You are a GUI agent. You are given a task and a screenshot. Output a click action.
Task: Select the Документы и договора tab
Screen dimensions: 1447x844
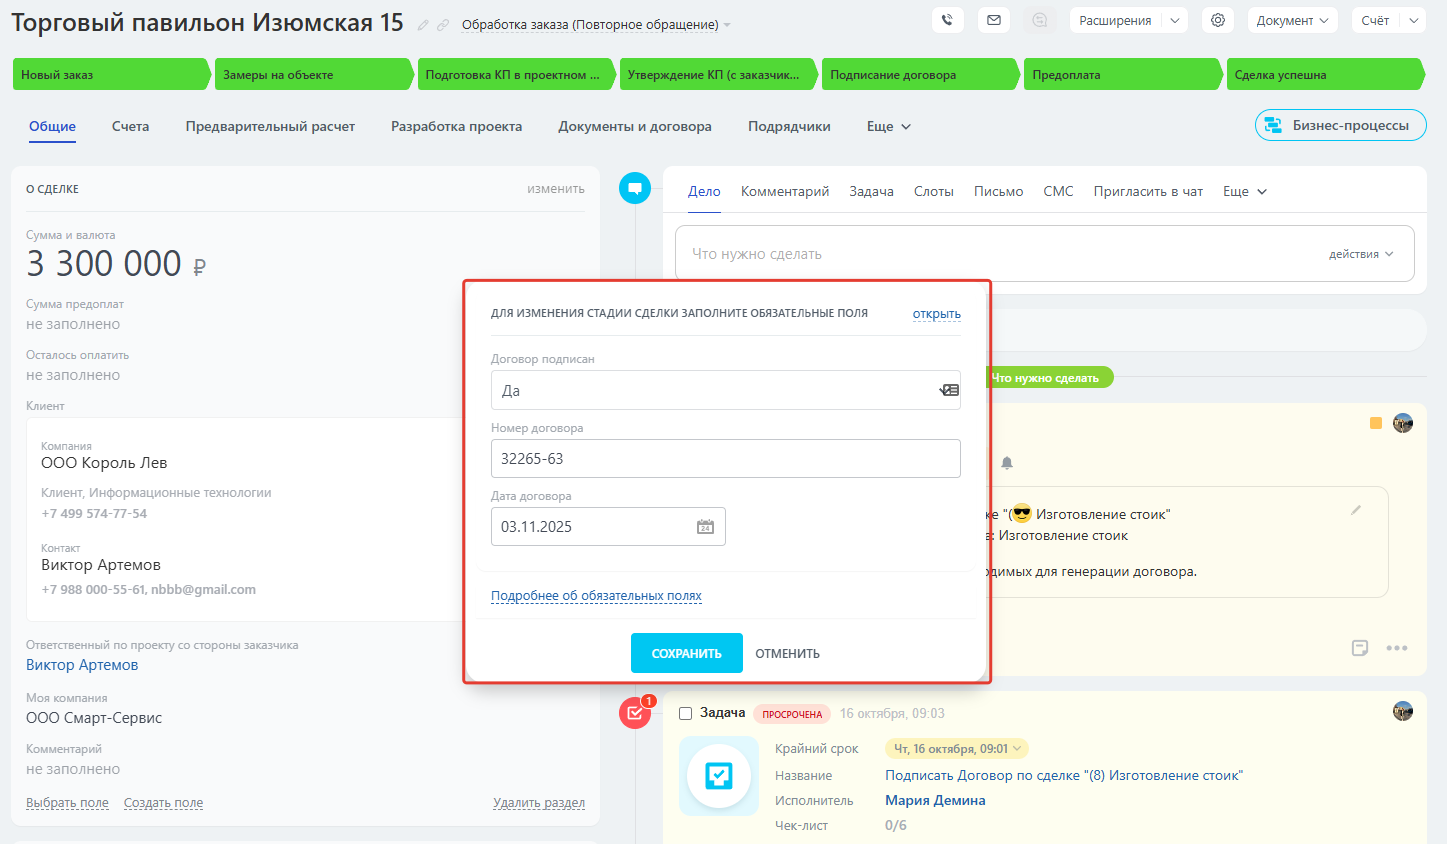click(x=635, y=127)
